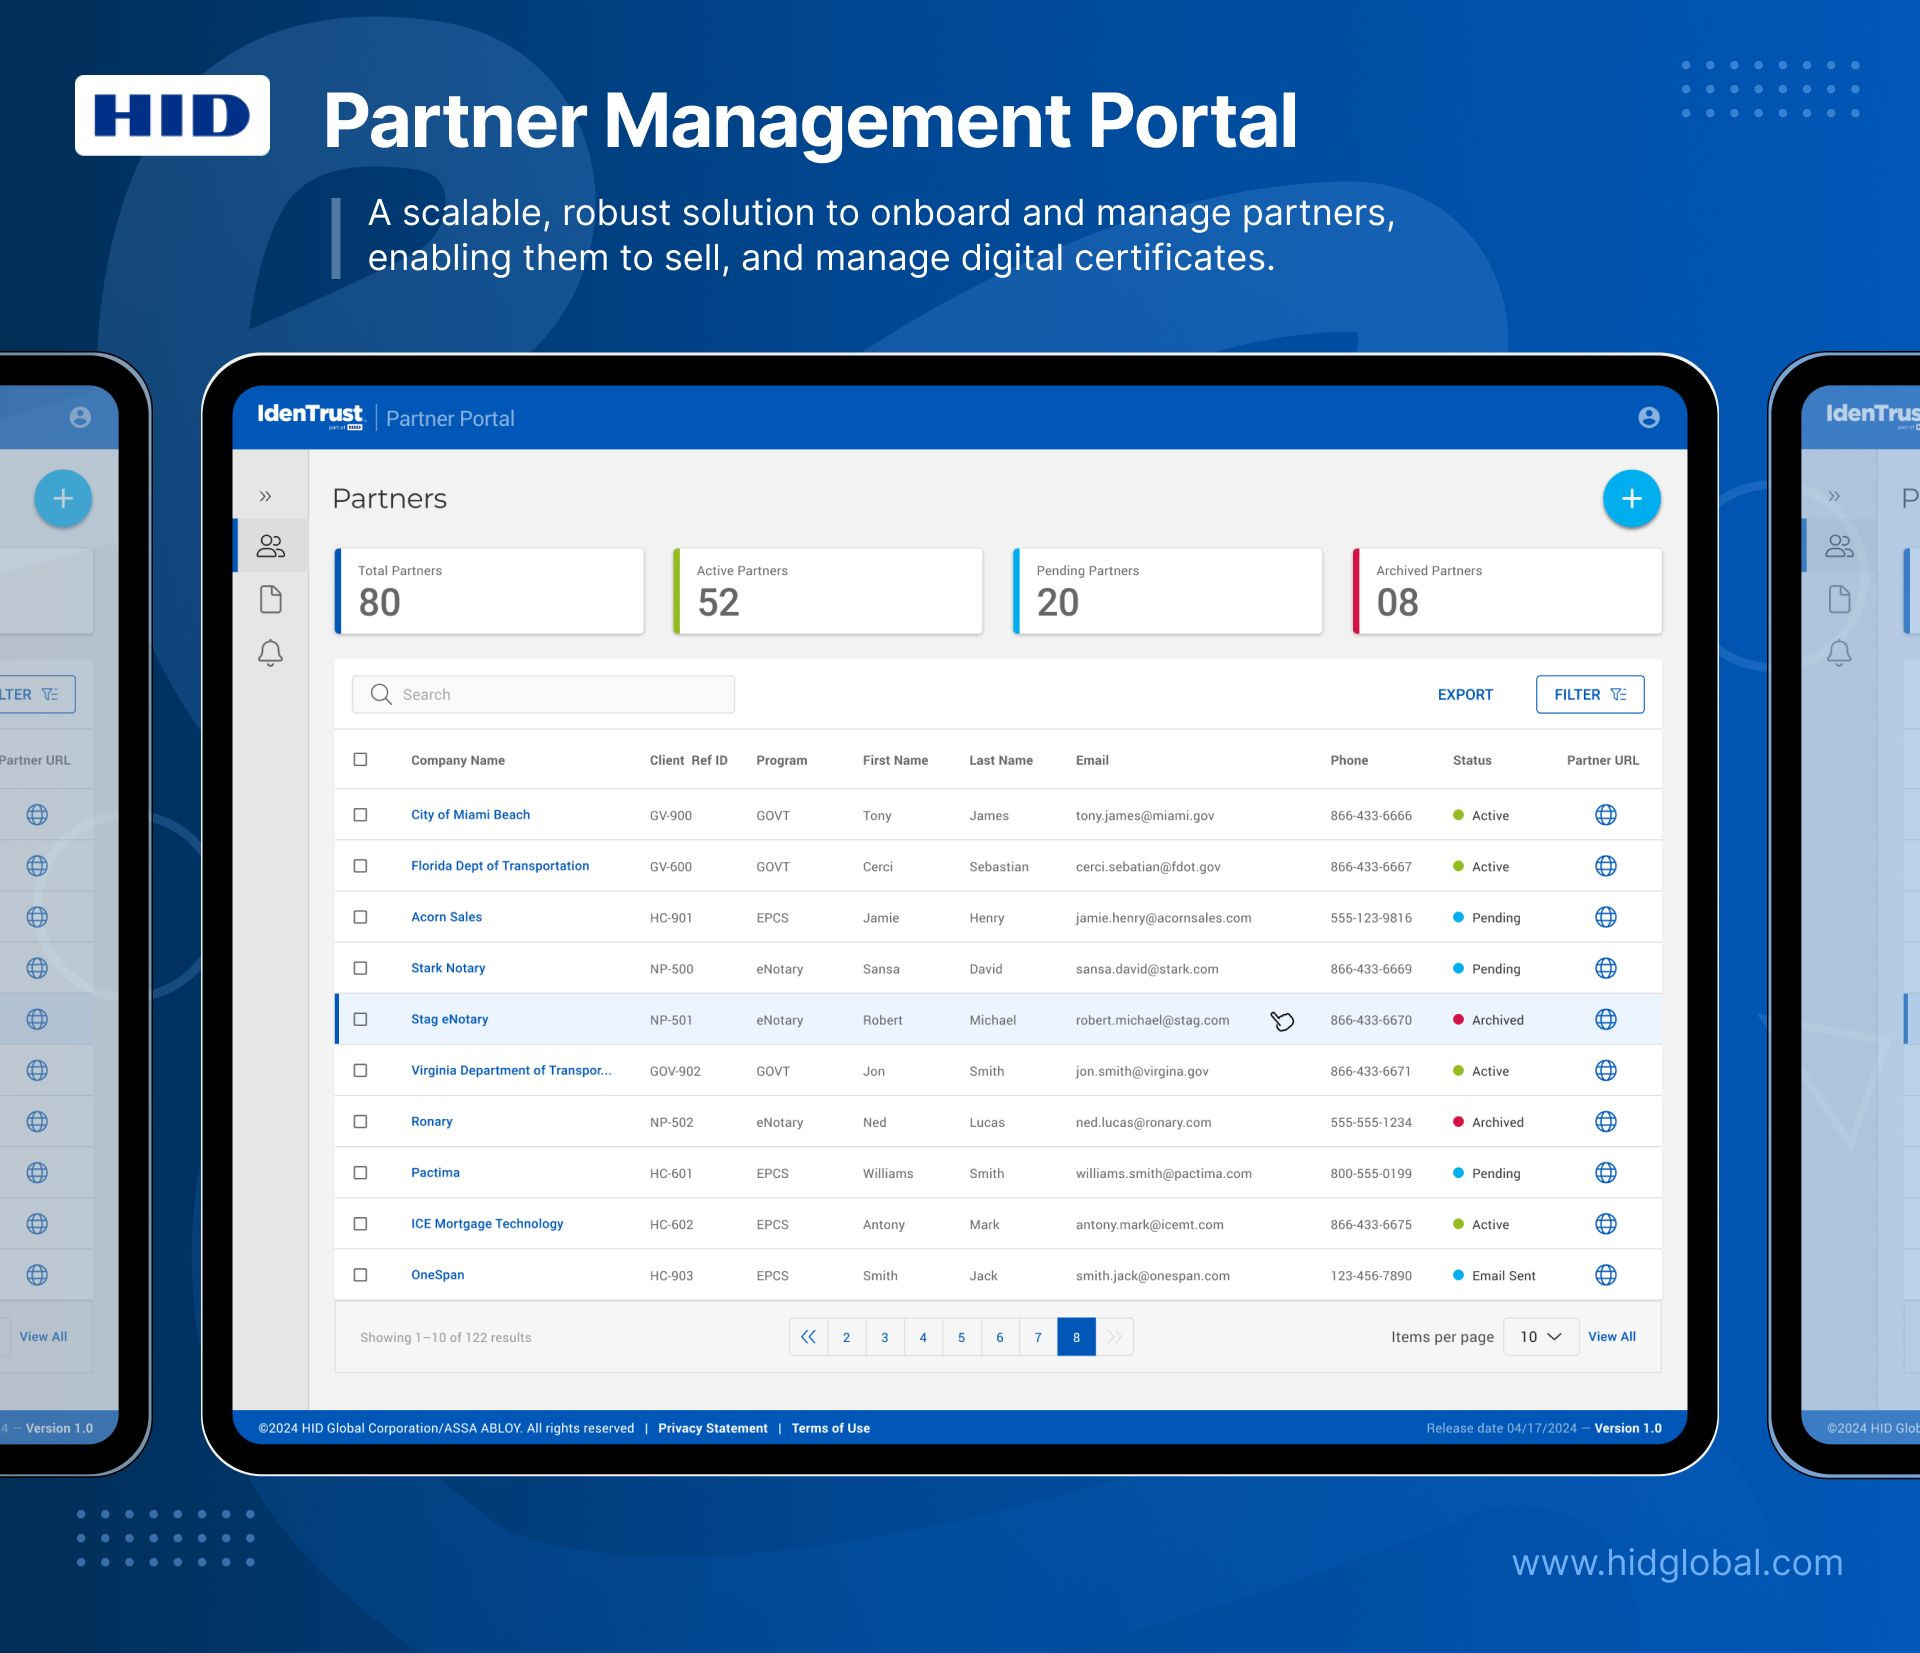
Task: Click the HID logo at top left
Action: [172, 115]
